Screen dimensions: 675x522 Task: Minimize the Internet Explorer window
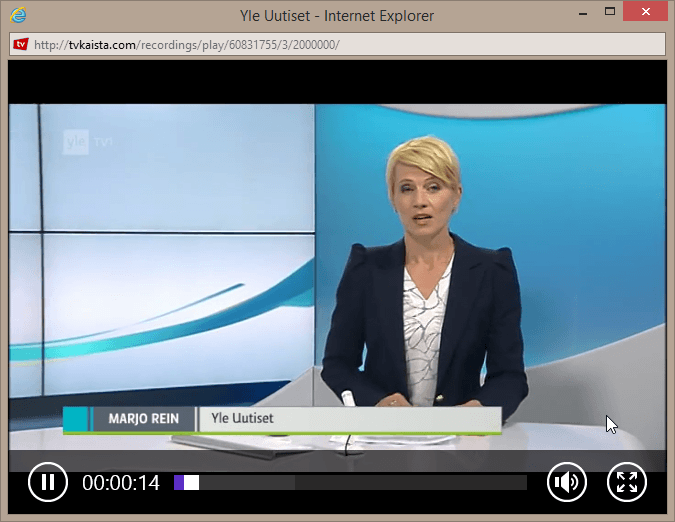pos(583,14)
